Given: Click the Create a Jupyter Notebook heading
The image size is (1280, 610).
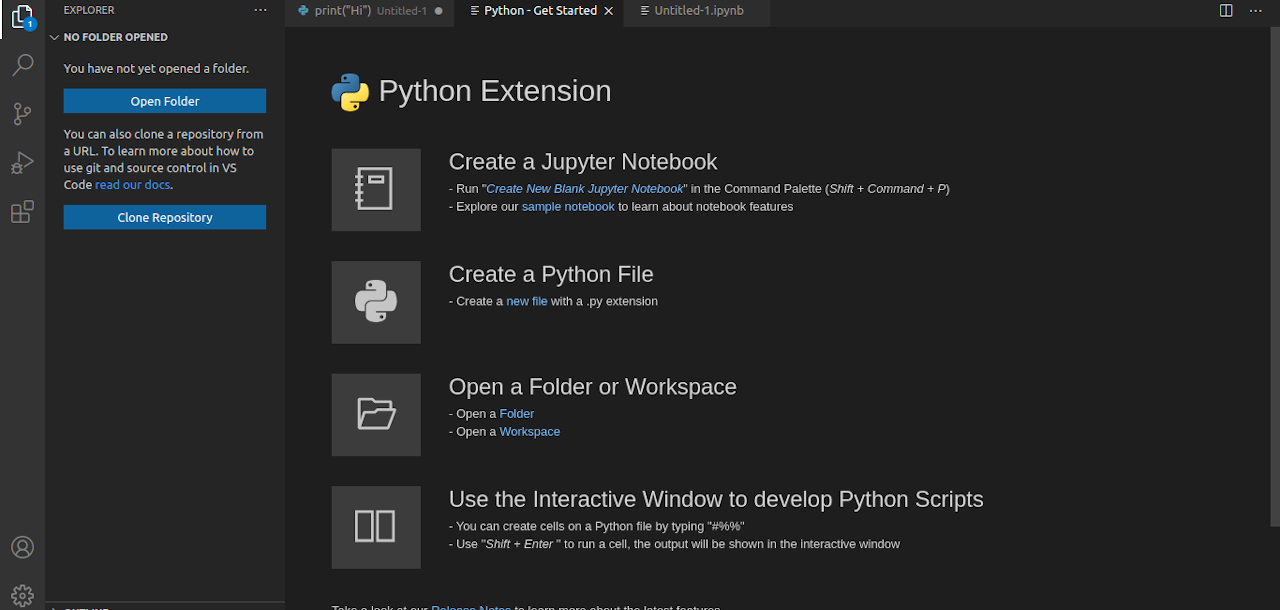Looking at the screenshot, I should pos(583,162).
